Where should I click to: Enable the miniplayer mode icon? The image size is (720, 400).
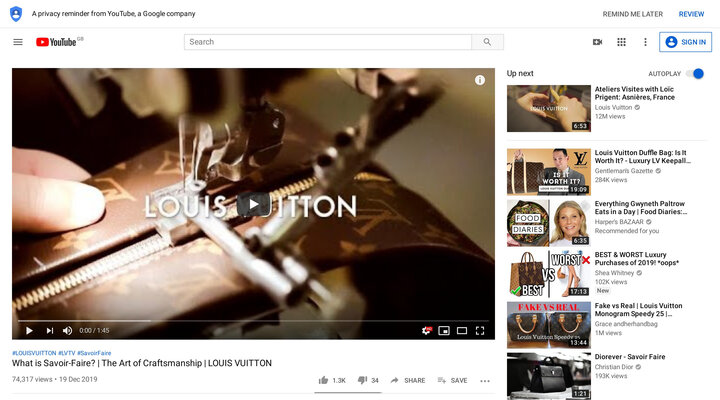[444, 331]
